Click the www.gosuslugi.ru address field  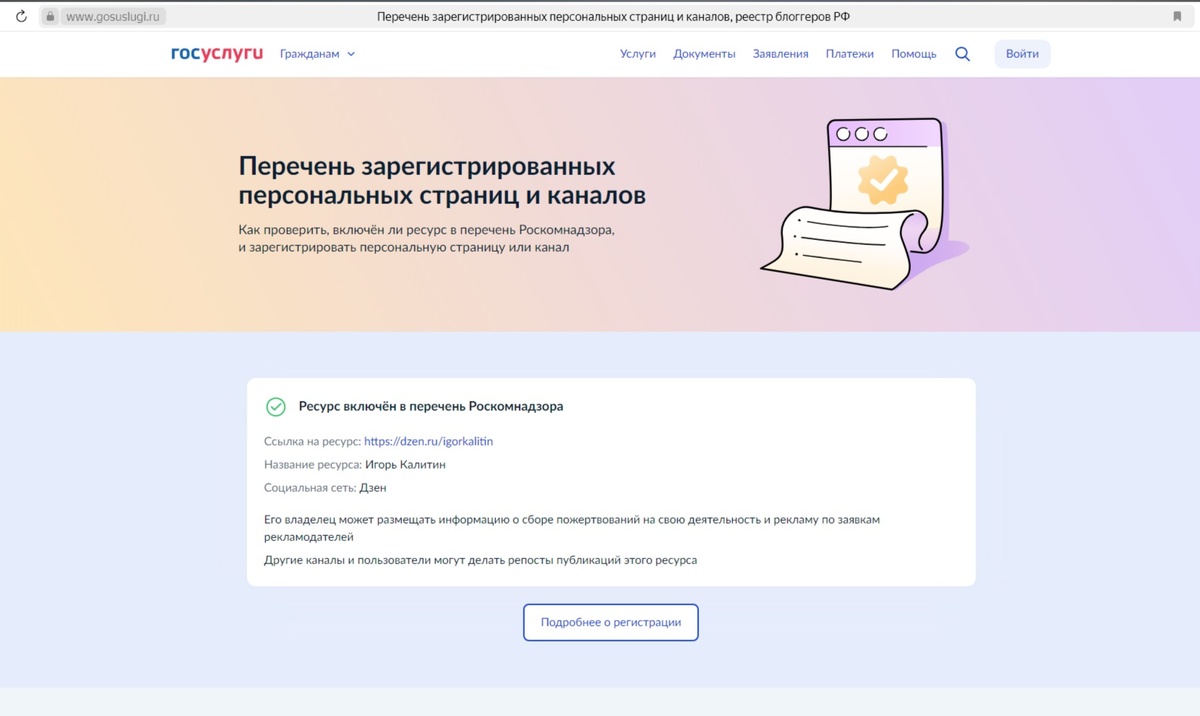pos(113,17)
